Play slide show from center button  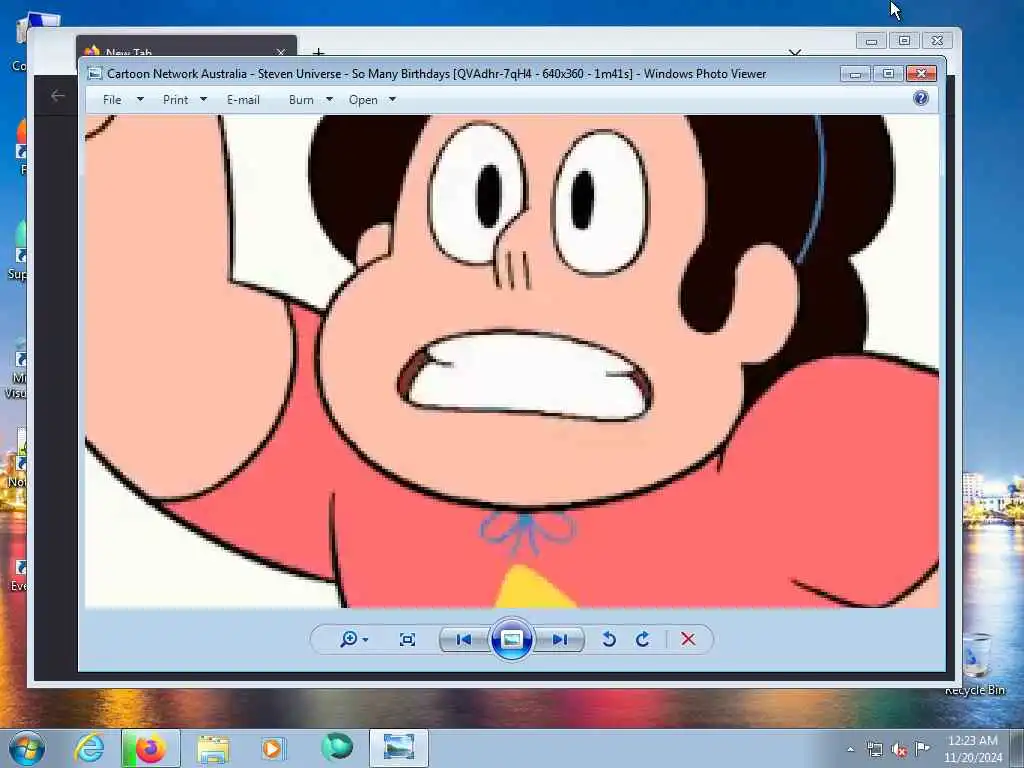tap(511, 639)
